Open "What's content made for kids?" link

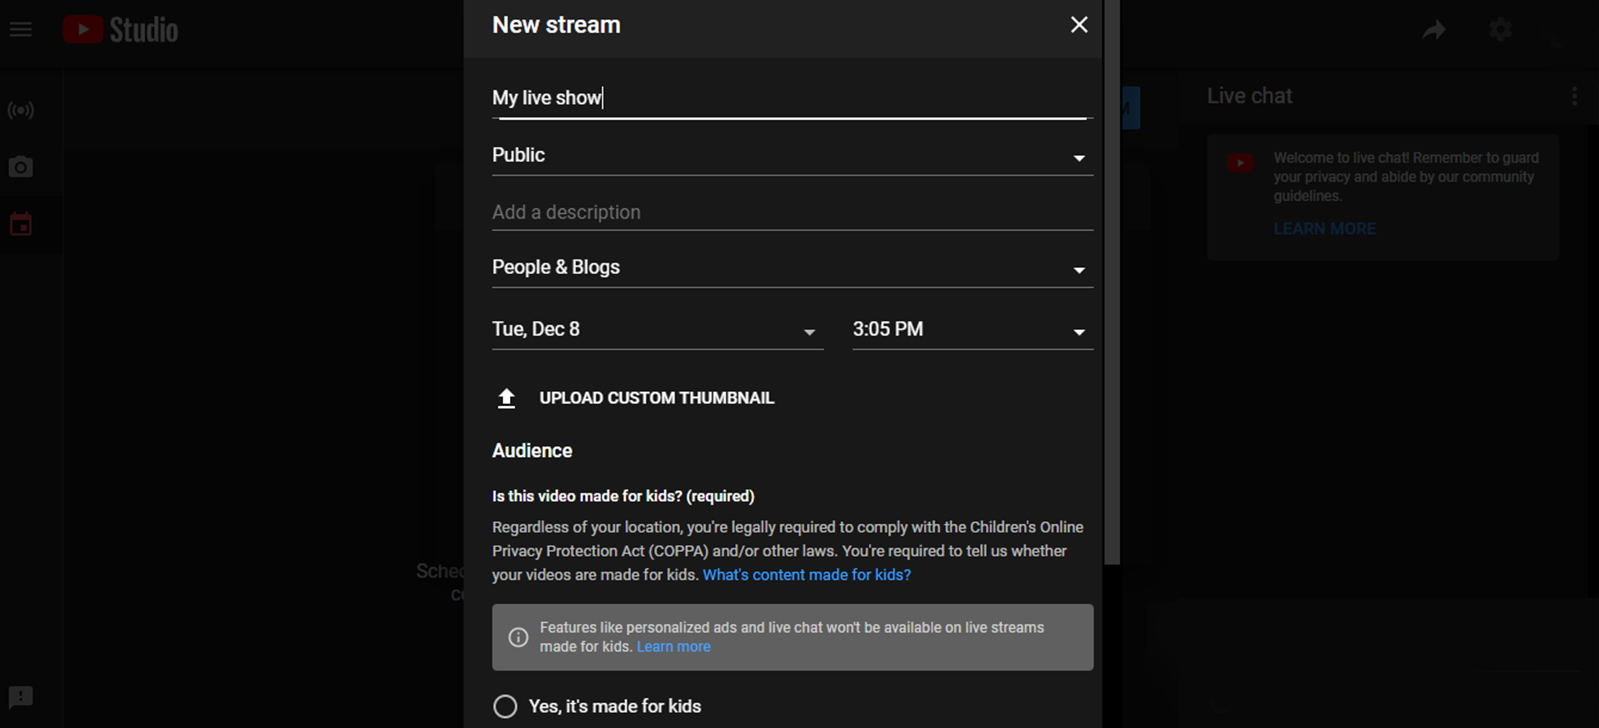(x=806, y=575)
